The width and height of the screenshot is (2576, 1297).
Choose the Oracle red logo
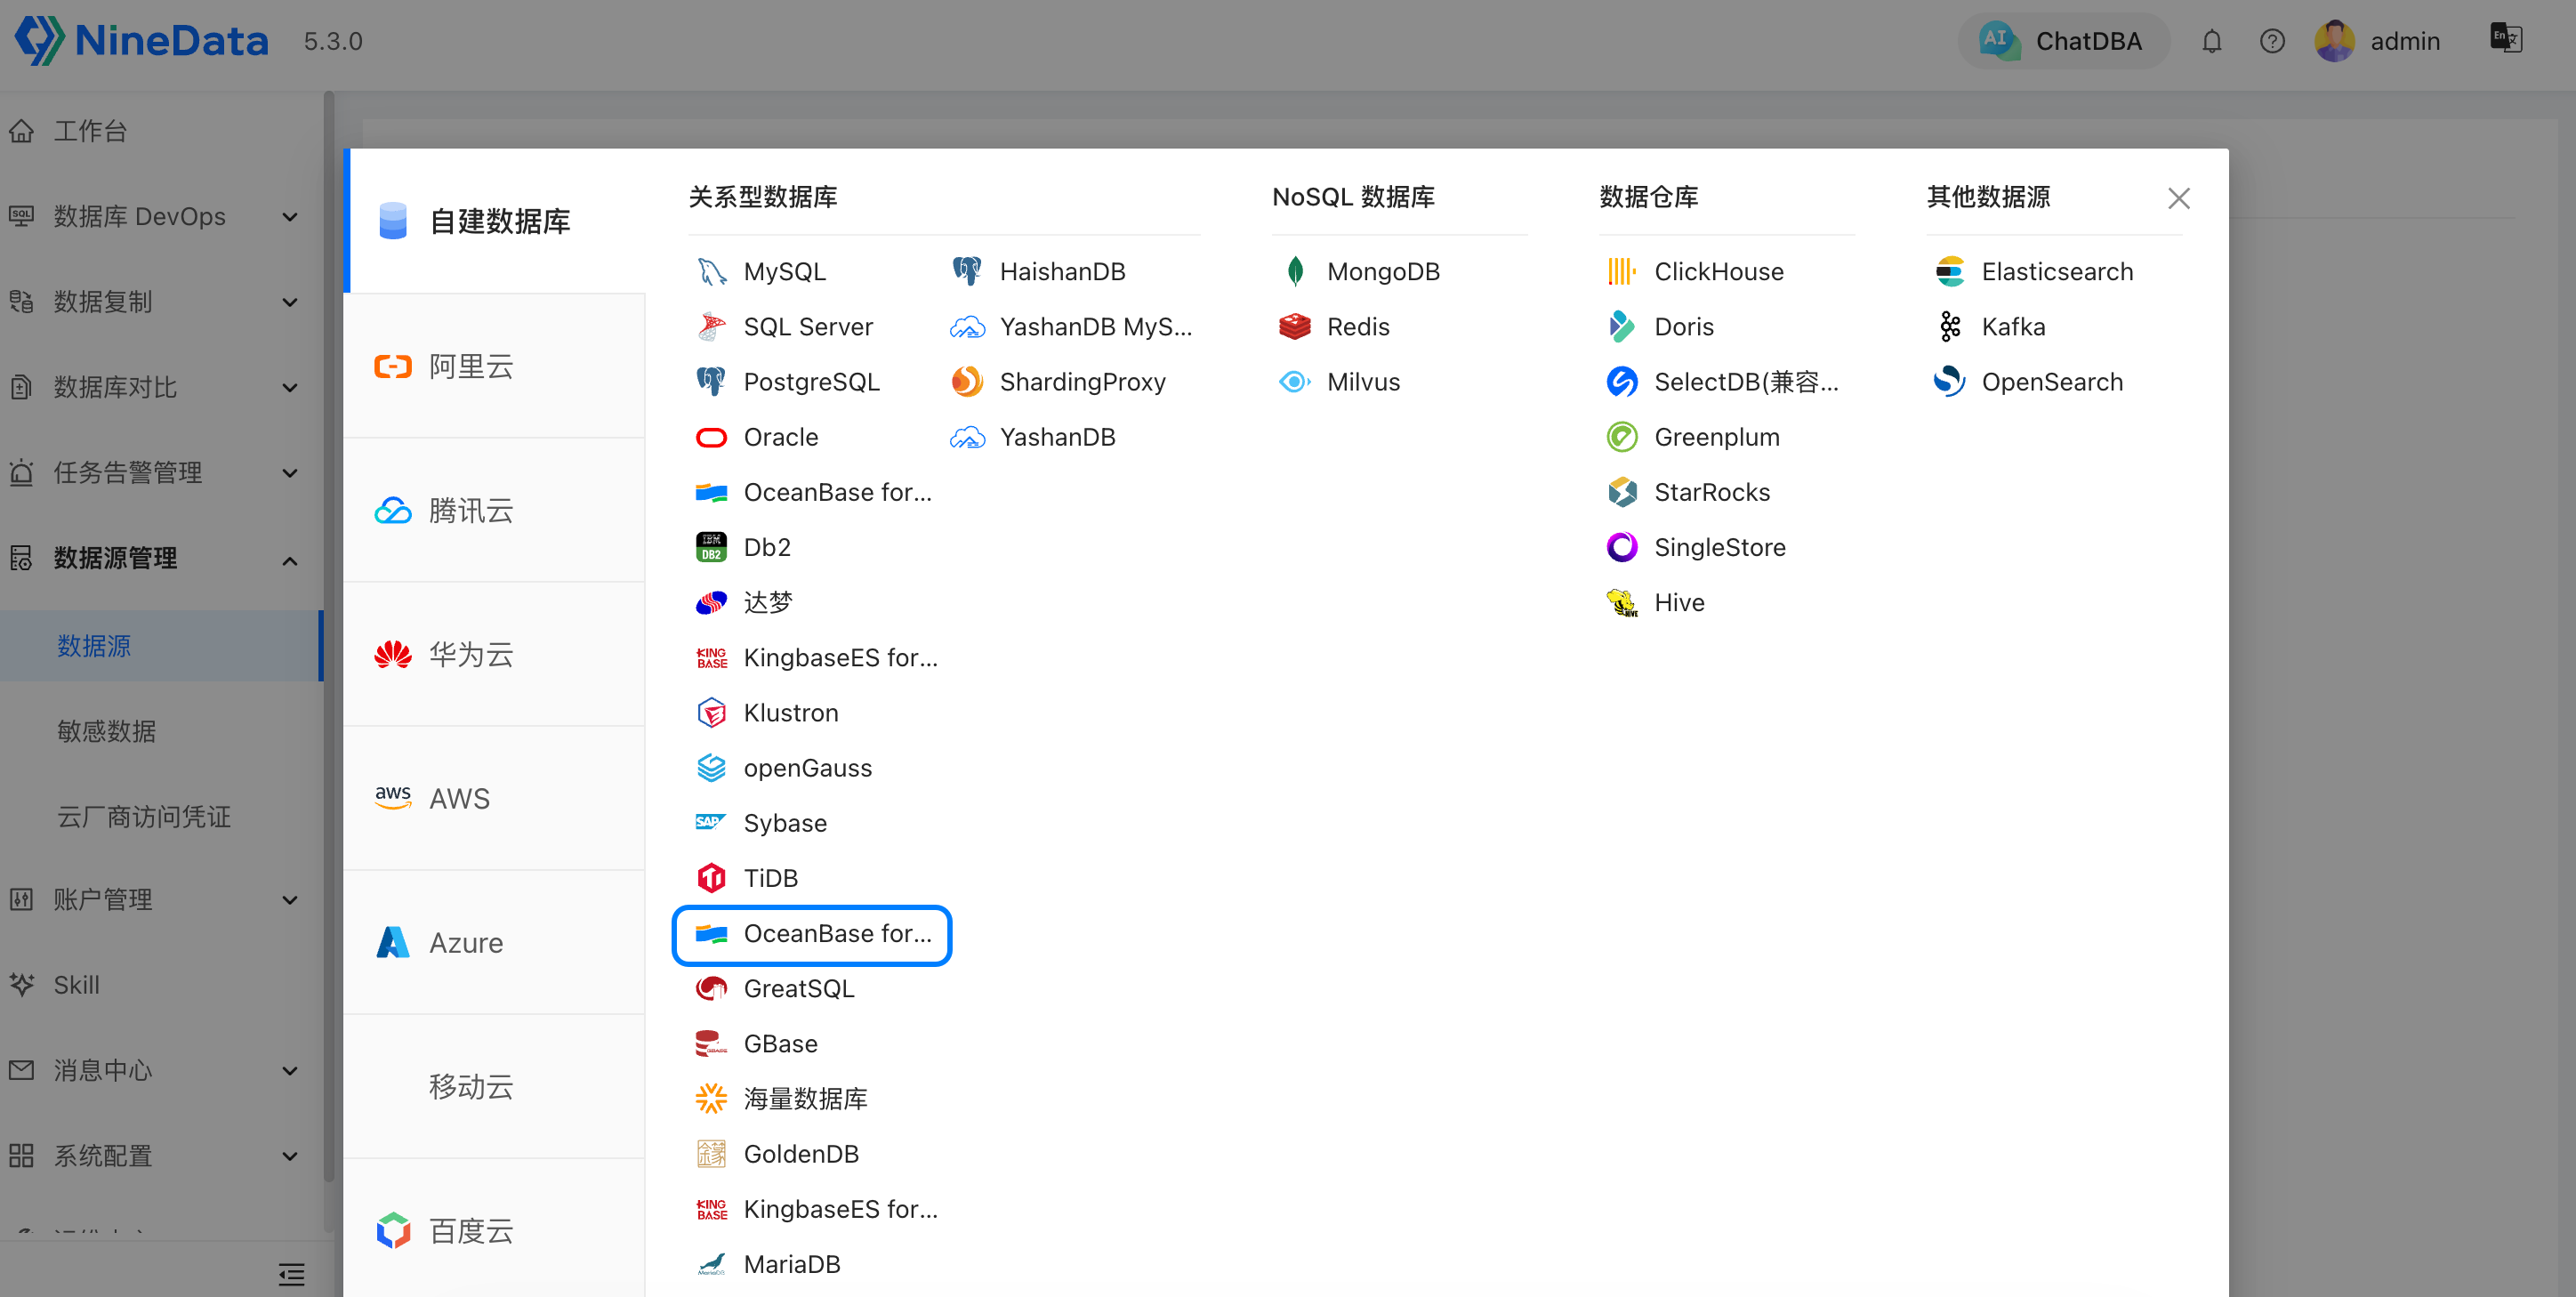click(711, 437)
